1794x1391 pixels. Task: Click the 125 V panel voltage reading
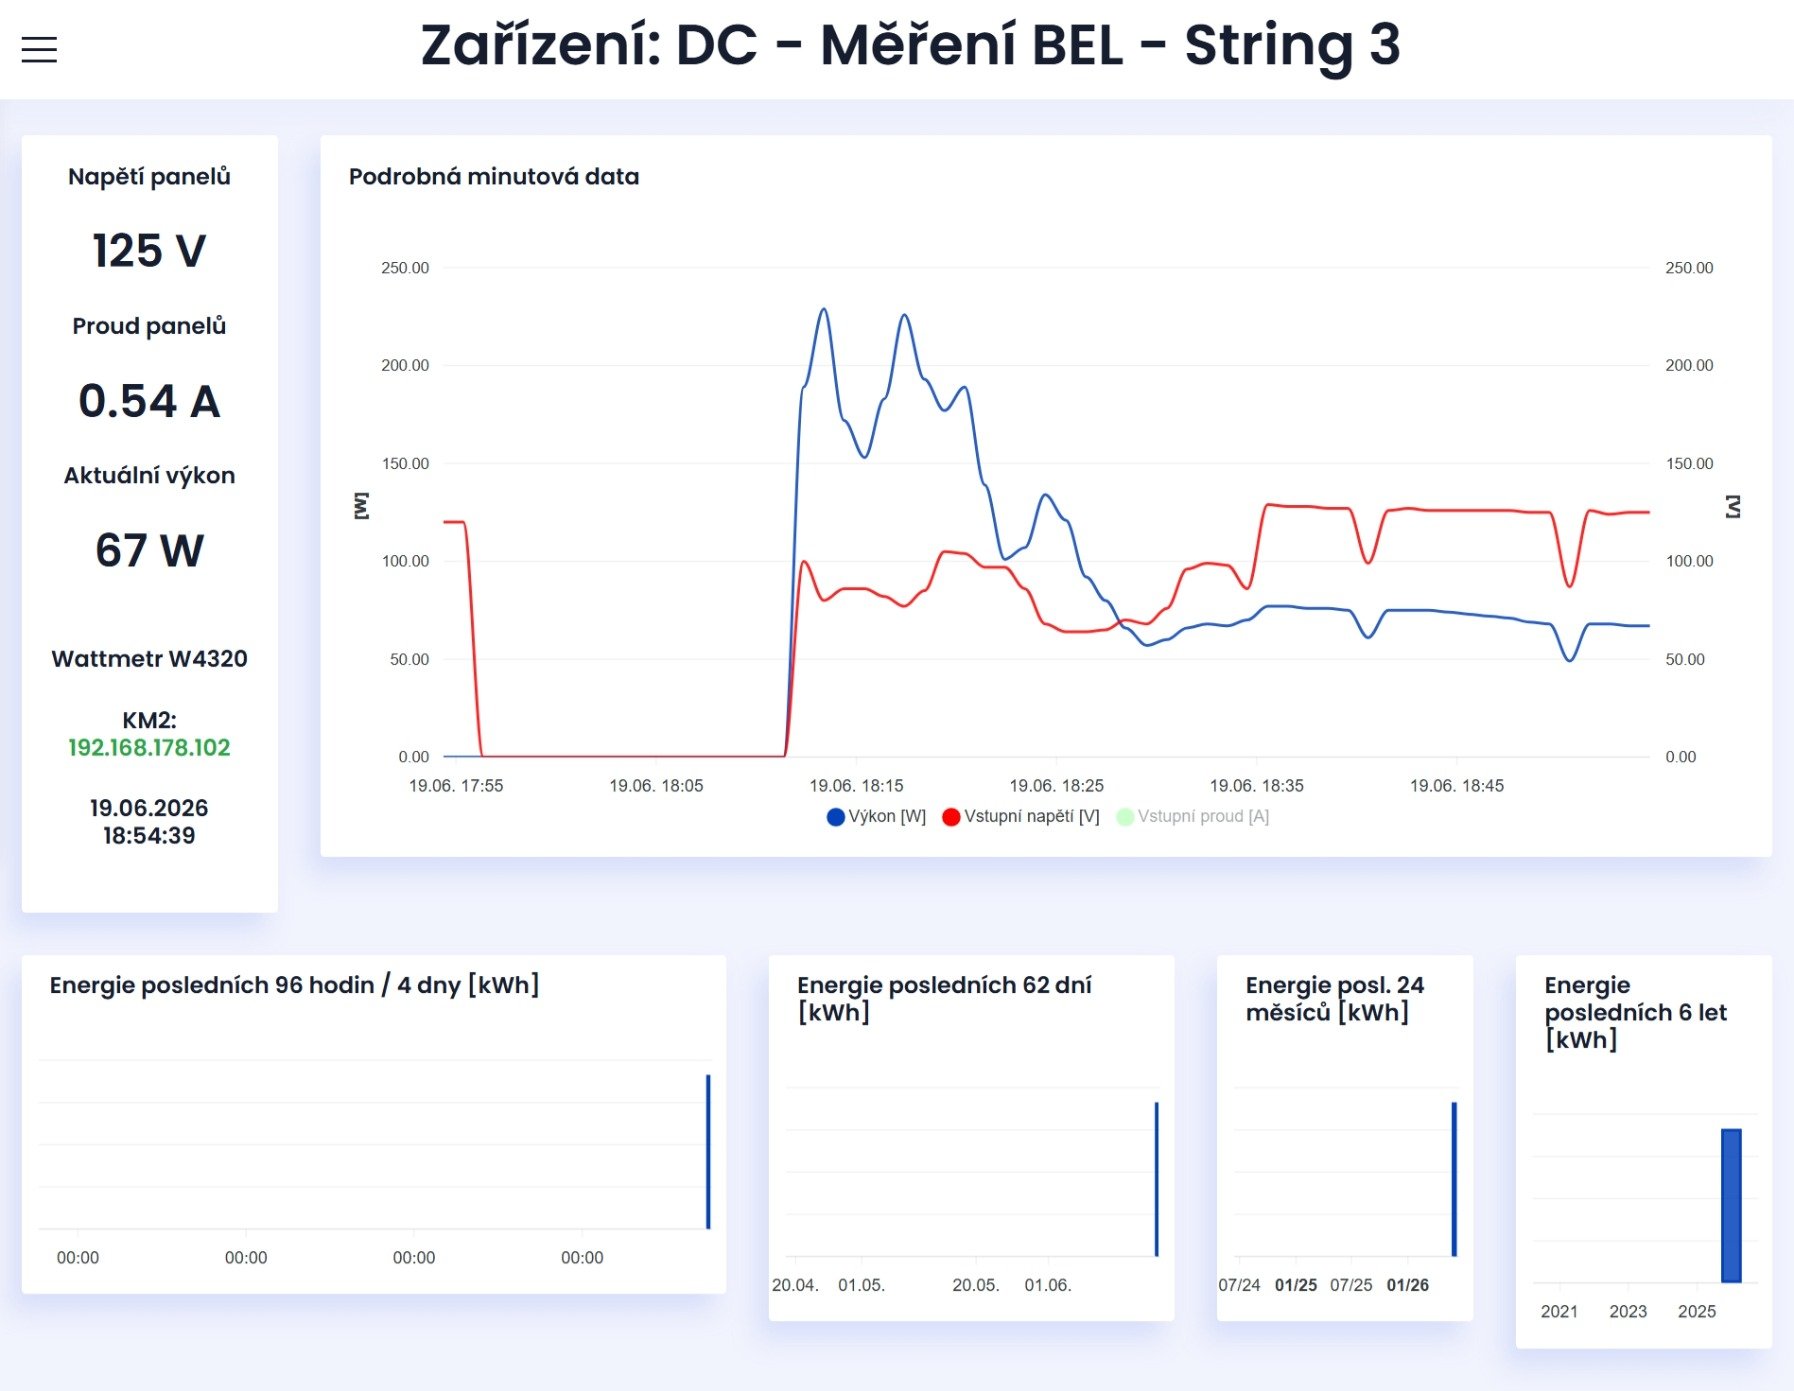pyautogui.click(x=149, y=251)
